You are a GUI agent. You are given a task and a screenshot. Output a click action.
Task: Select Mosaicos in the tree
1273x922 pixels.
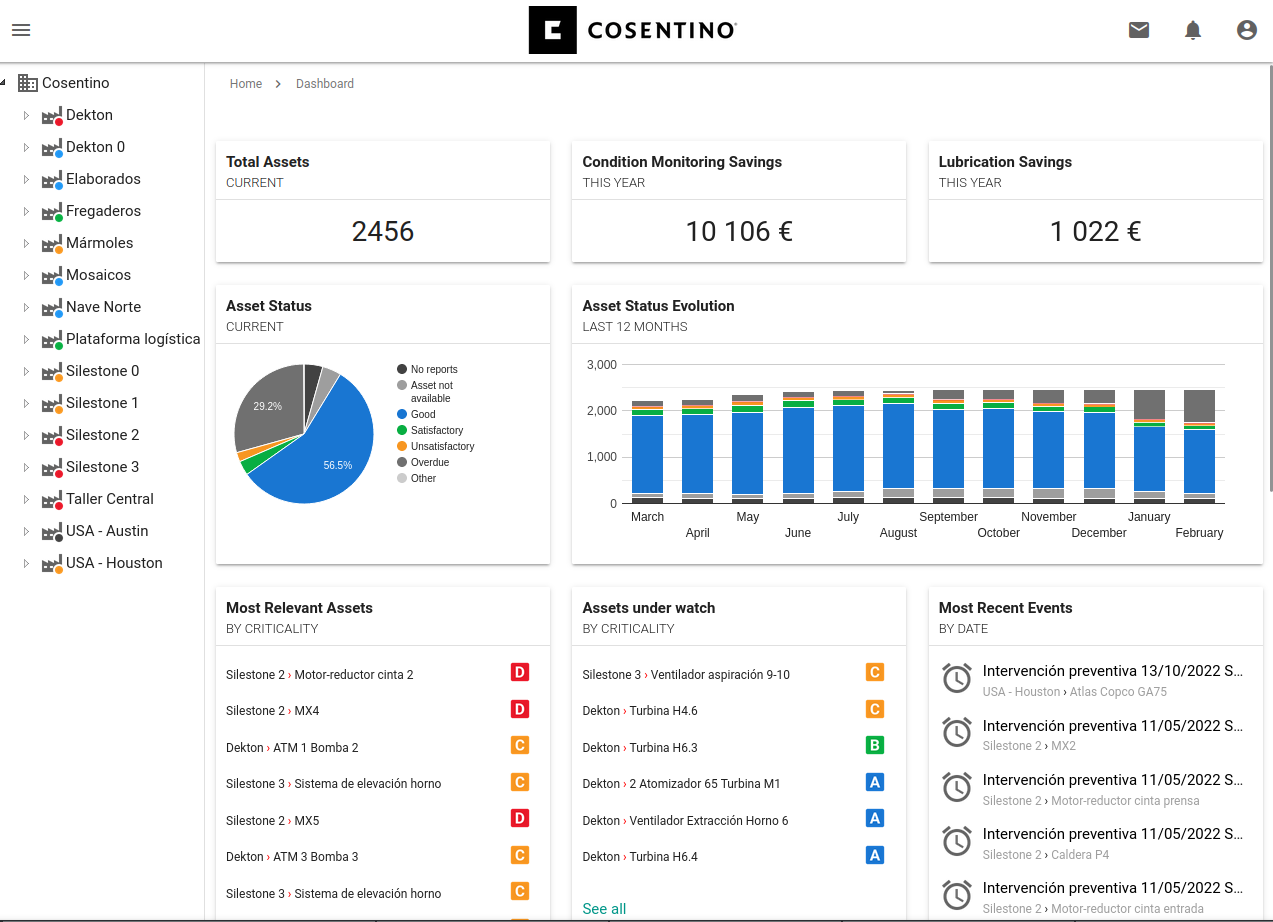98,275
